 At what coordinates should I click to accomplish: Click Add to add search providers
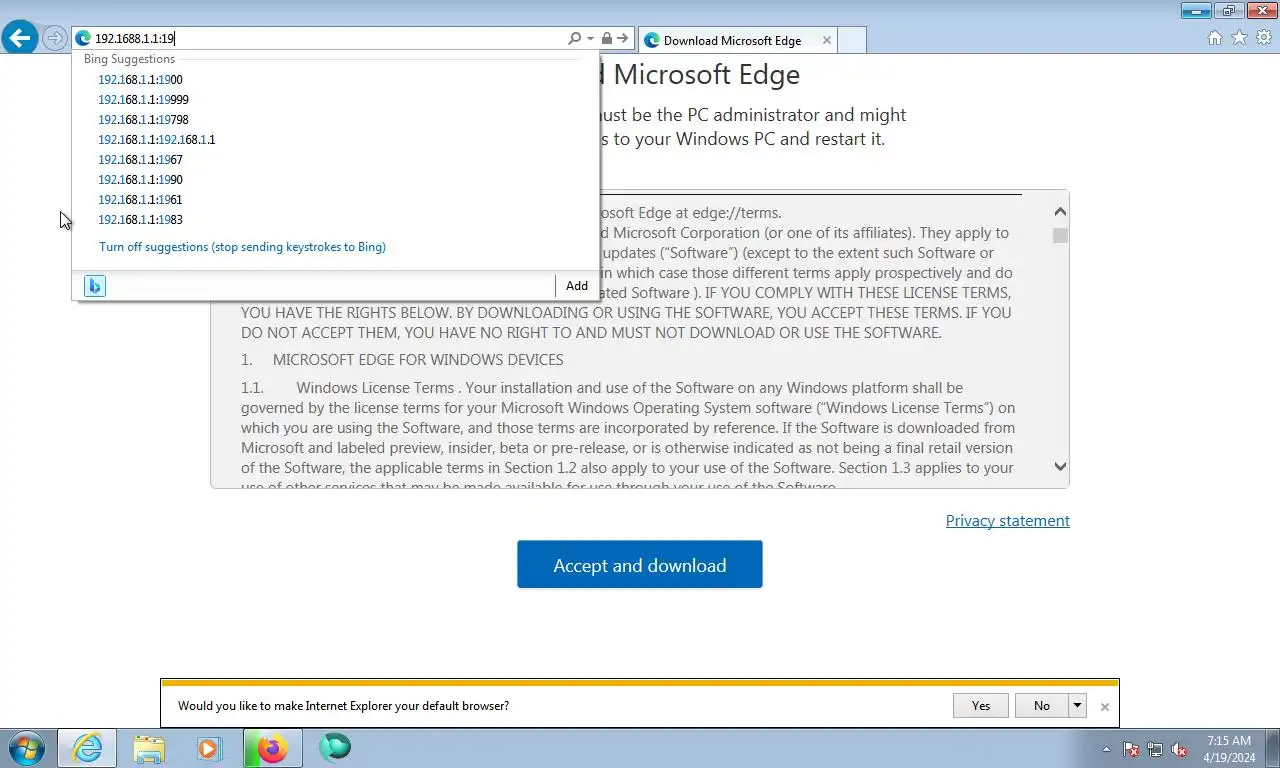pos(577,286)
